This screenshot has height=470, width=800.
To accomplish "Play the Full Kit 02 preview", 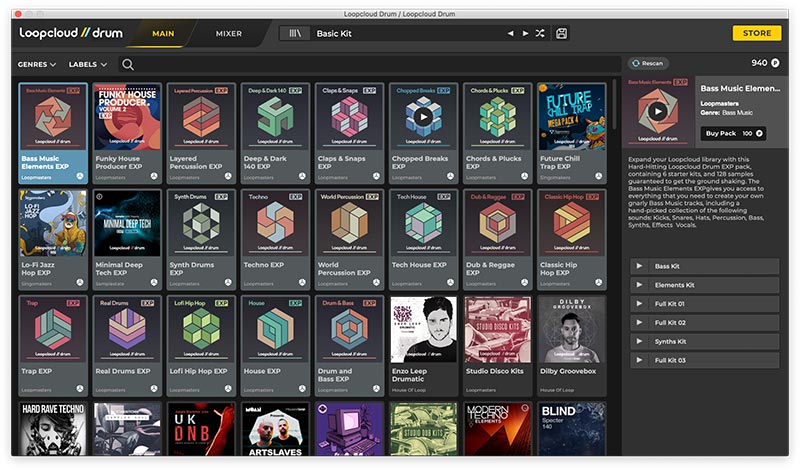I will point(639,323).
